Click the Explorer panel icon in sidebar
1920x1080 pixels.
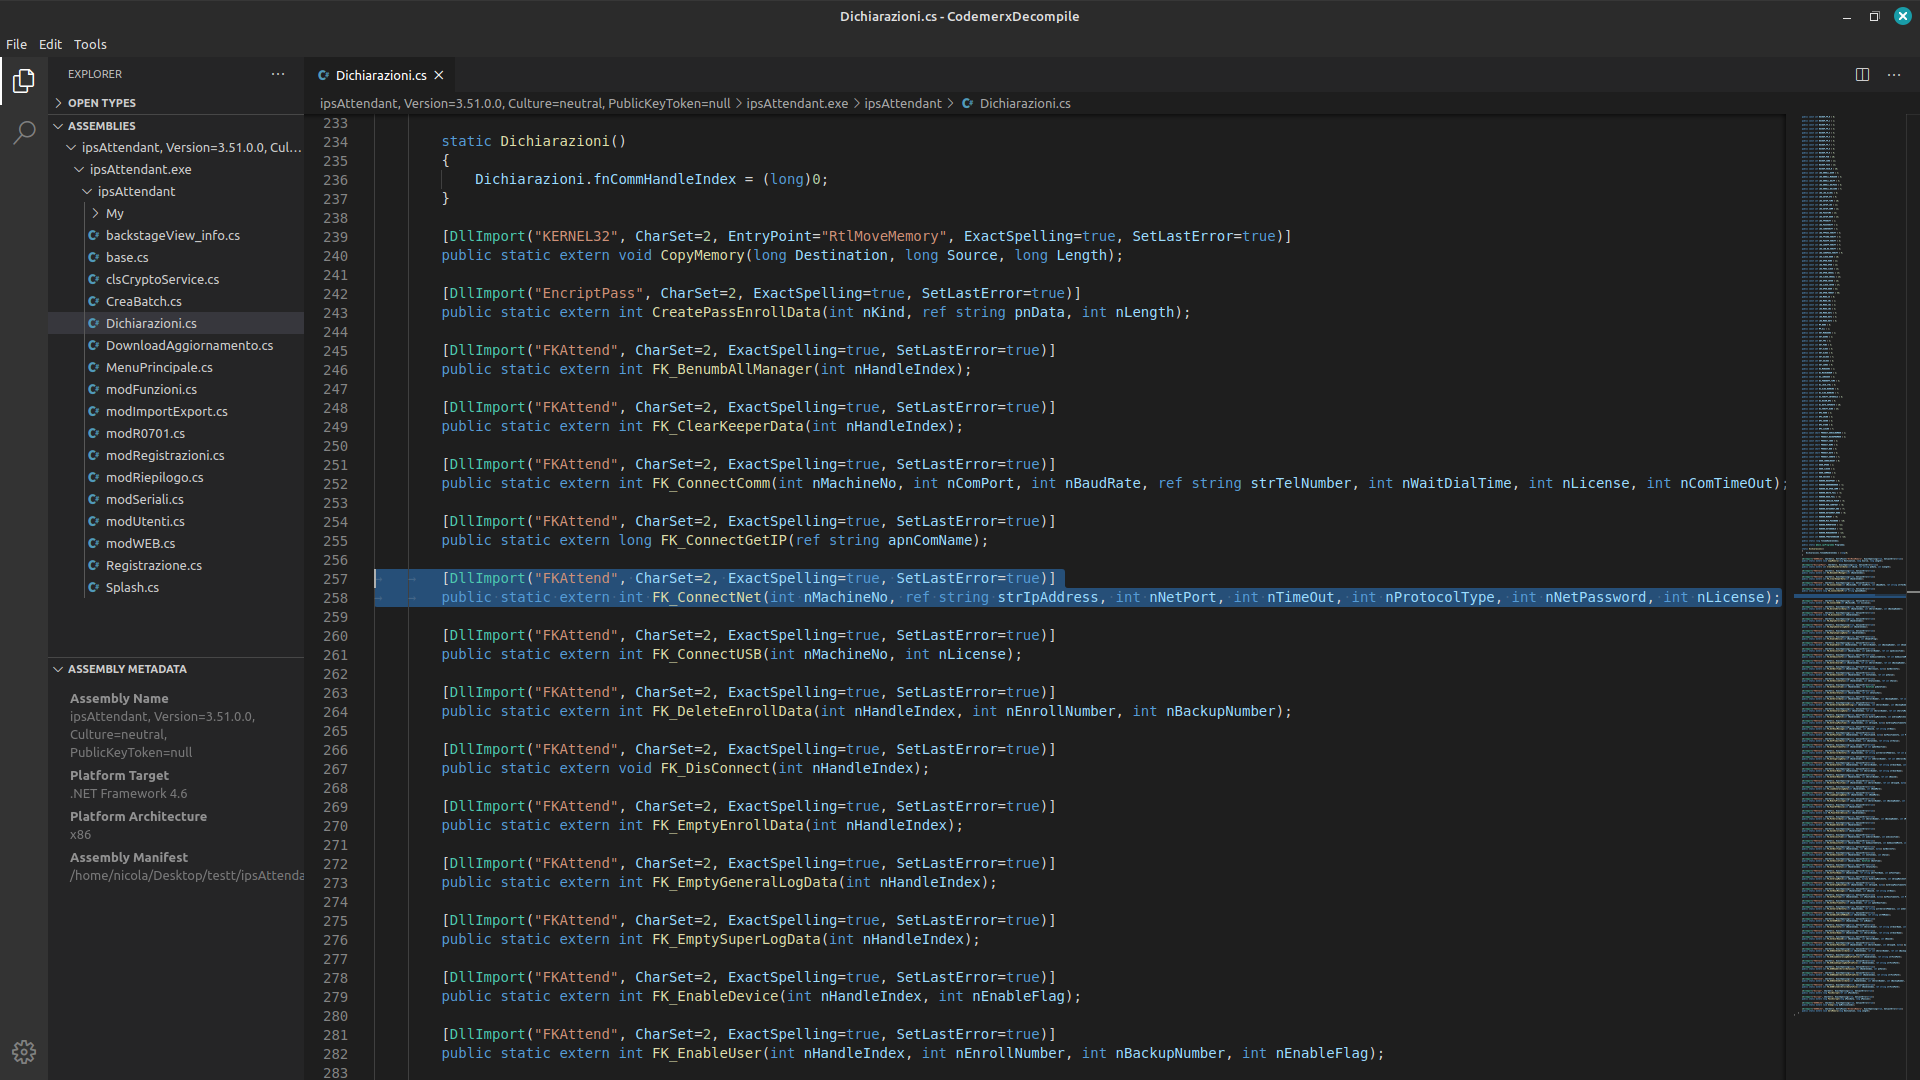pos(24,82)
